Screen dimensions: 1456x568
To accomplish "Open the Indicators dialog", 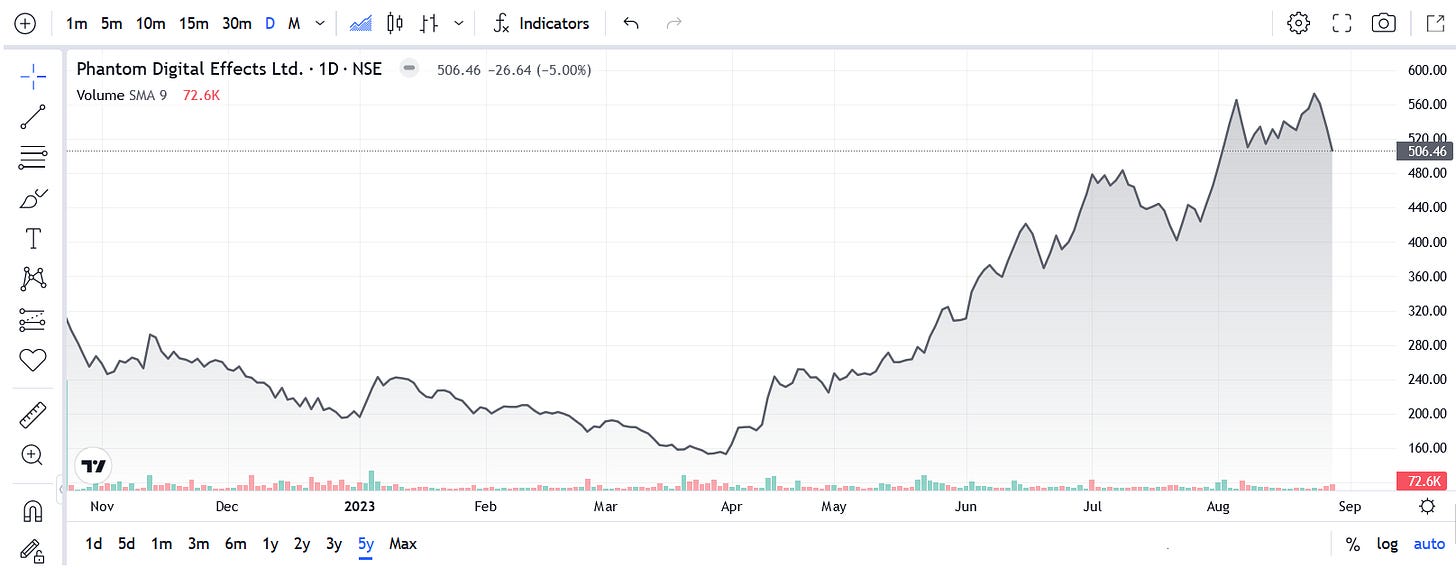I will click(541, 23).
